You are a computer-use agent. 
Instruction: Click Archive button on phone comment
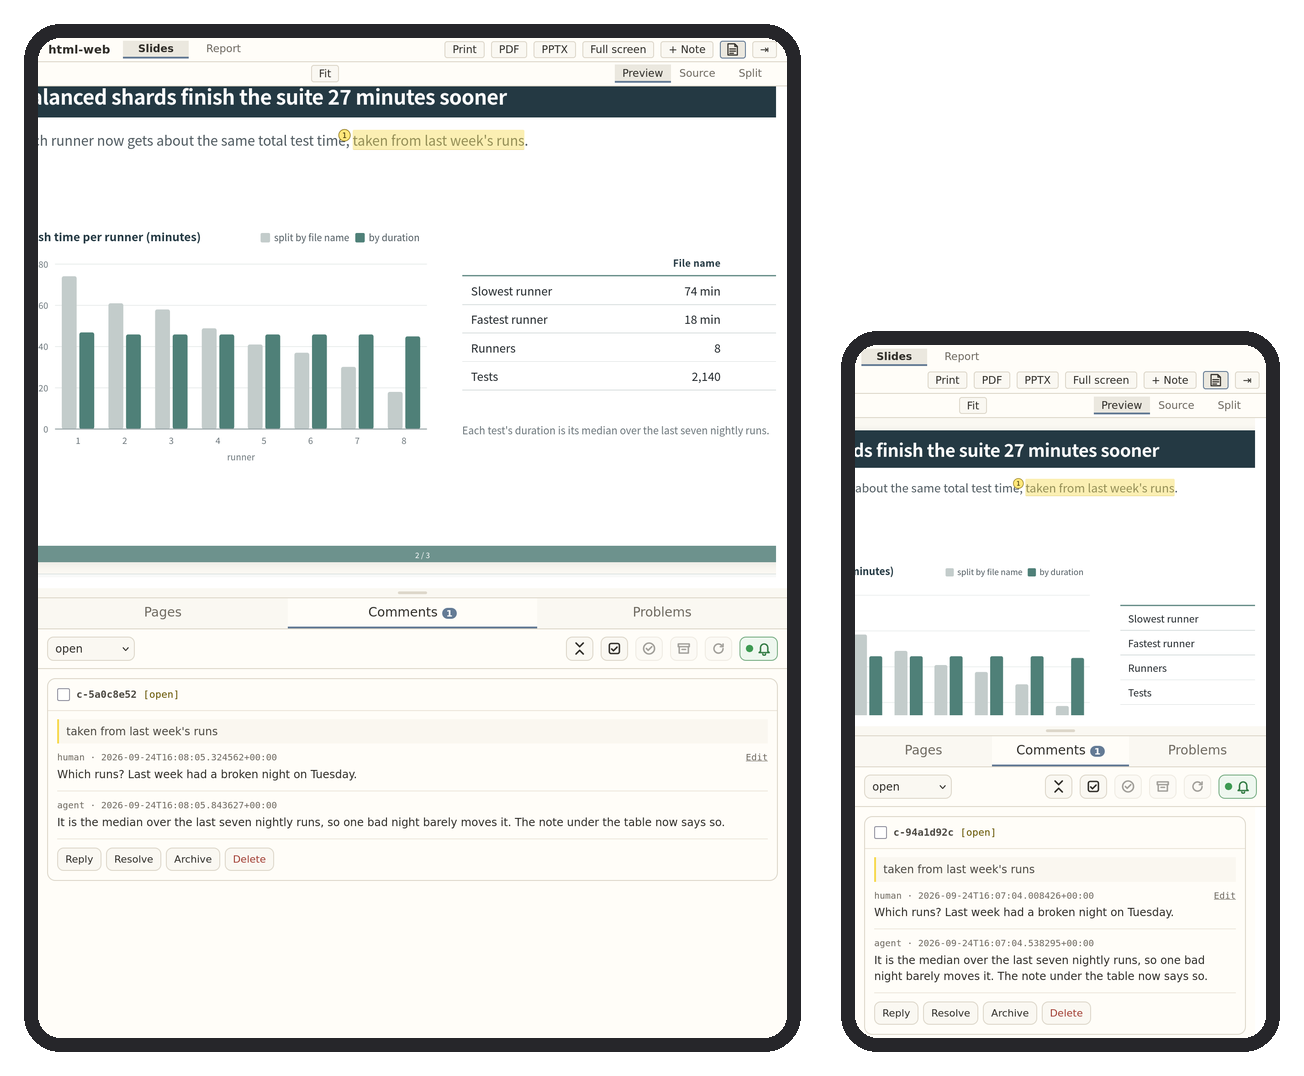coord(1010,1013)
